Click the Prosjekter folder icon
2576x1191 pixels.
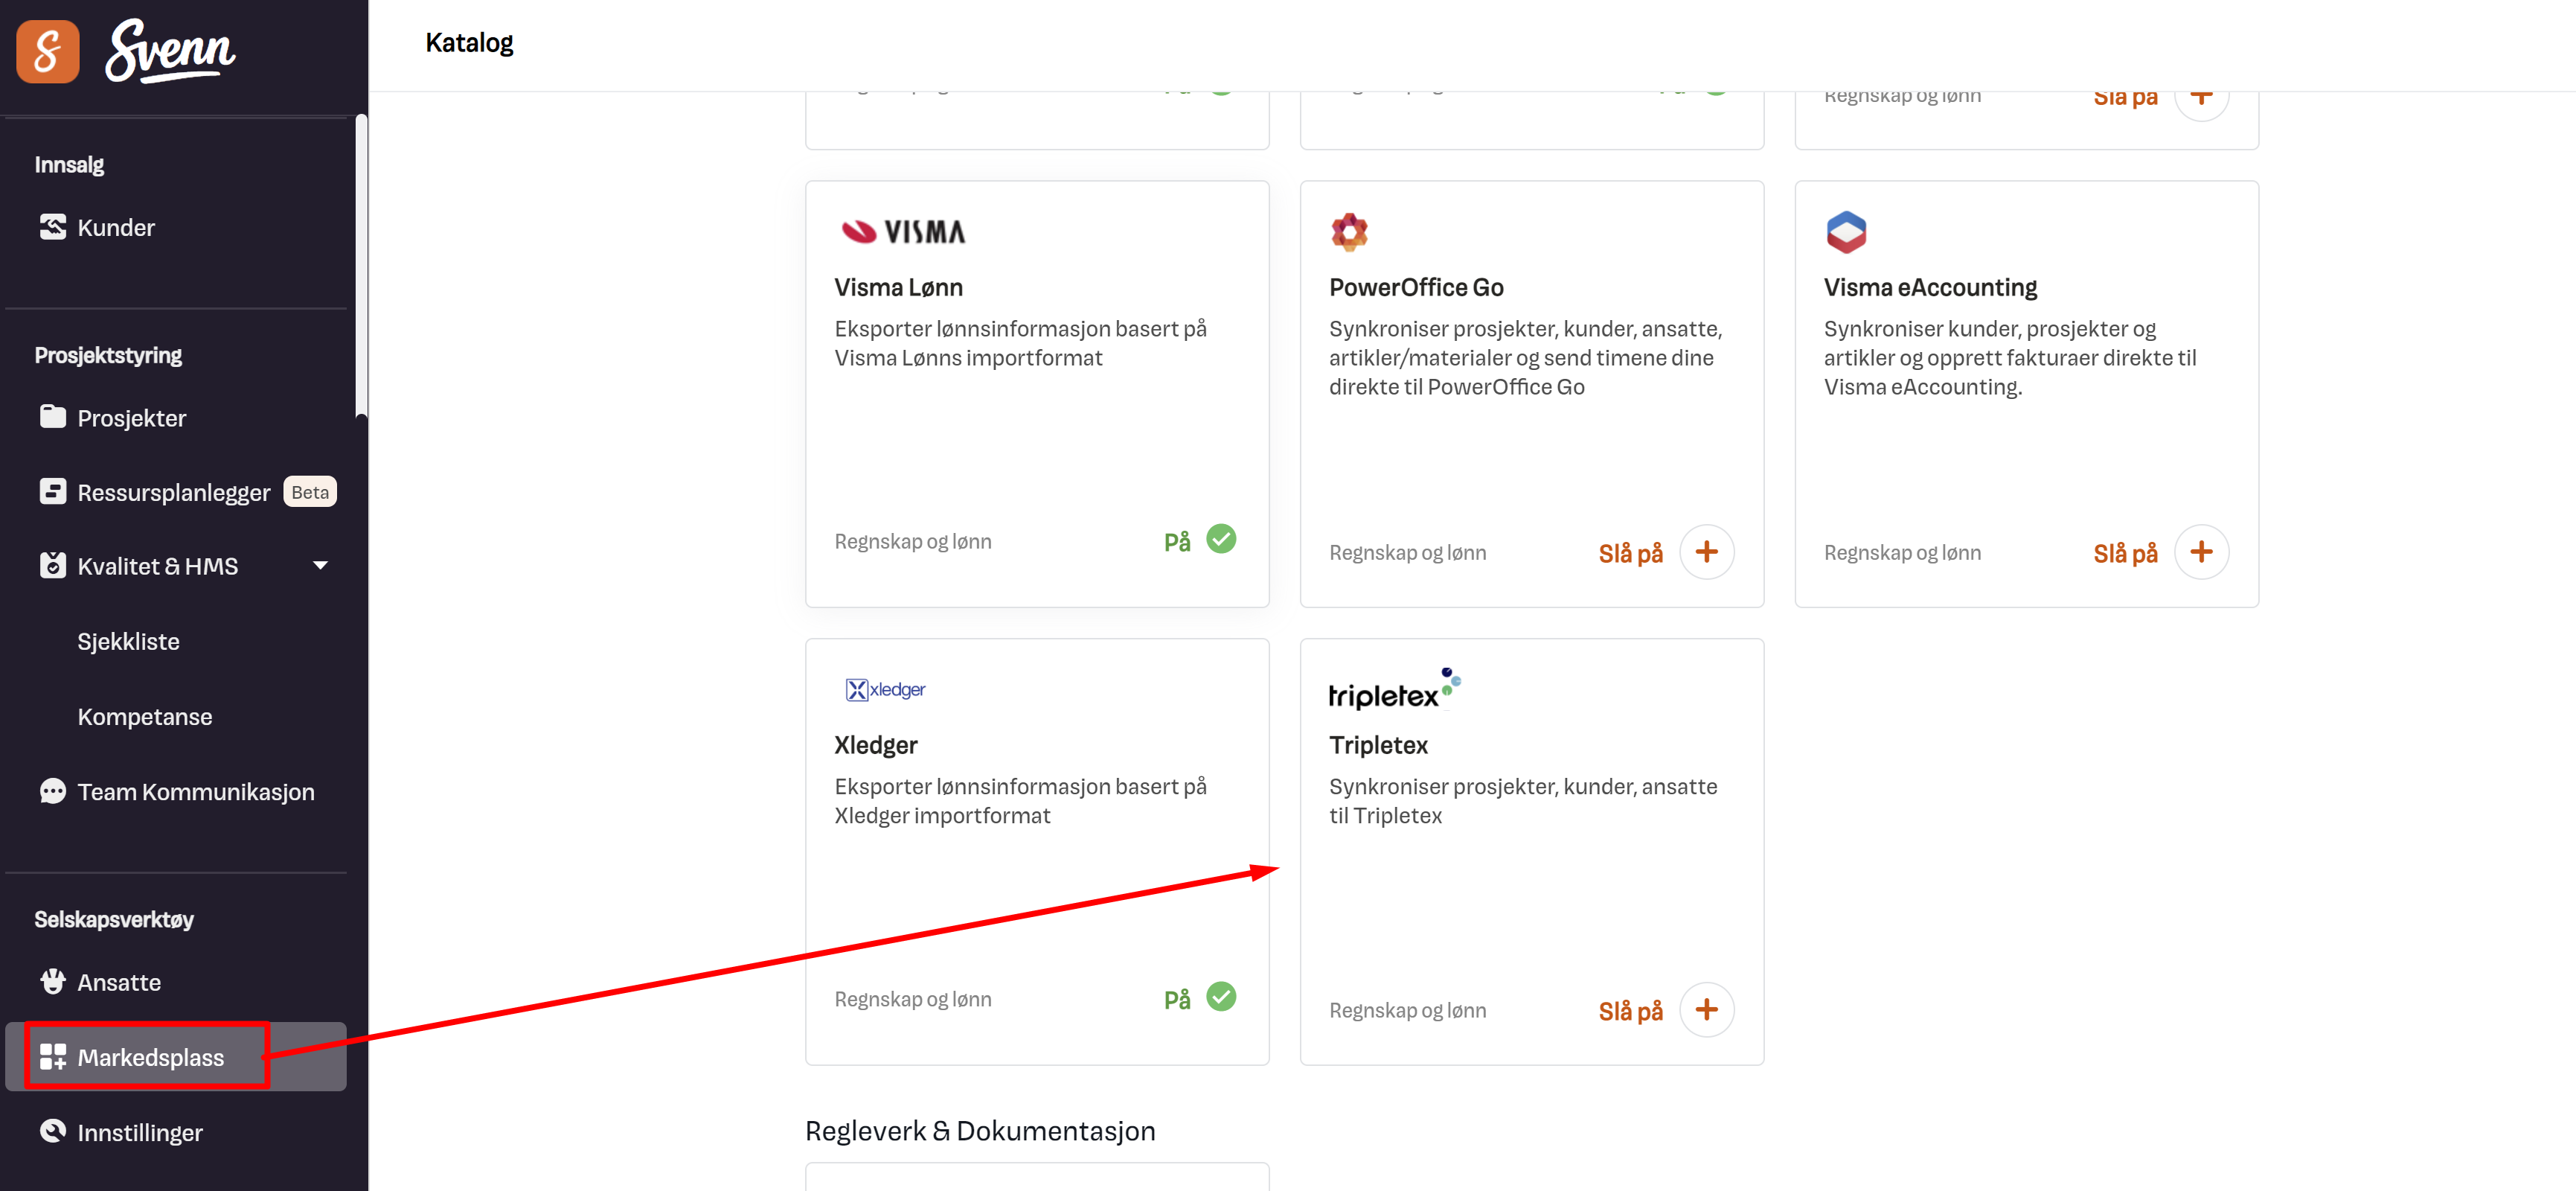[x=52, y=417]
